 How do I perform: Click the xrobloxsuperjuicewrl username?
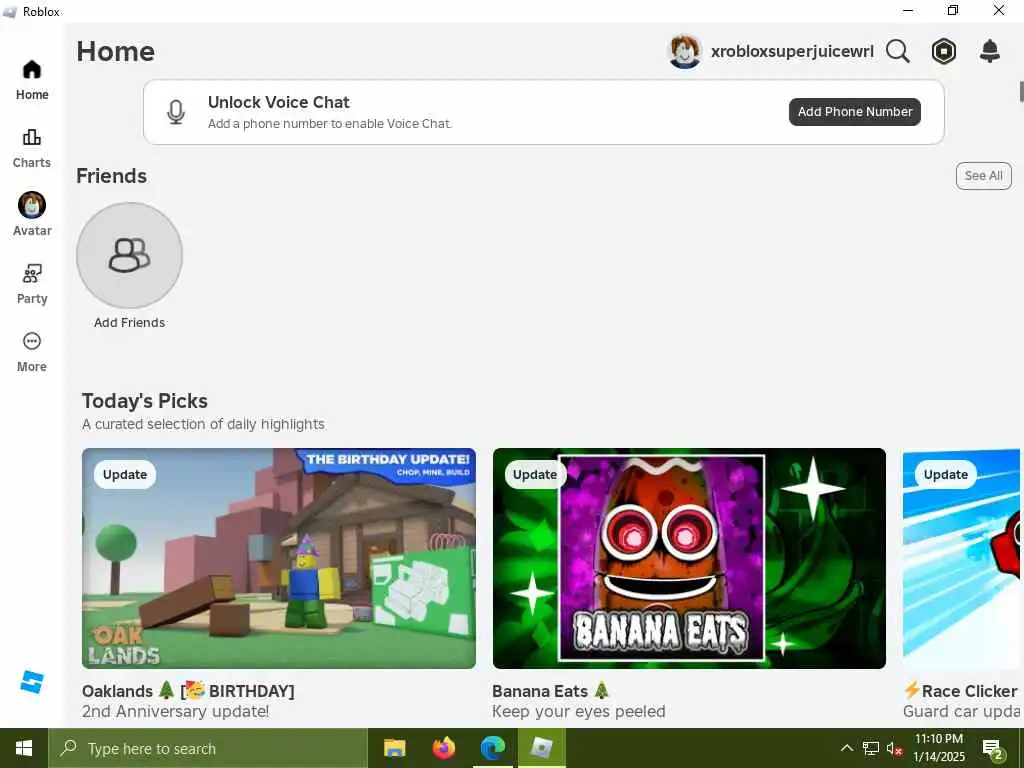pyautogui.click(x=792, y=52)
